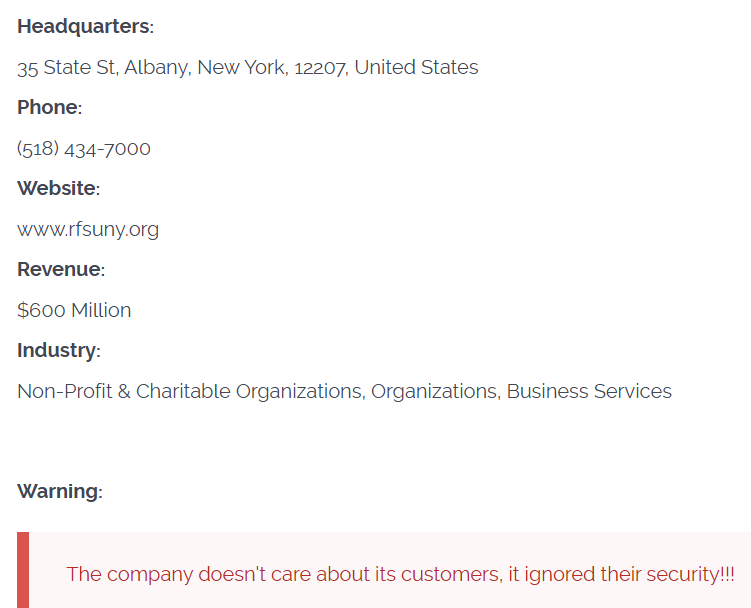This screenshot has height=608, width=751.
Task: Click the red warning message text
Action: click(x=400, y=575)
